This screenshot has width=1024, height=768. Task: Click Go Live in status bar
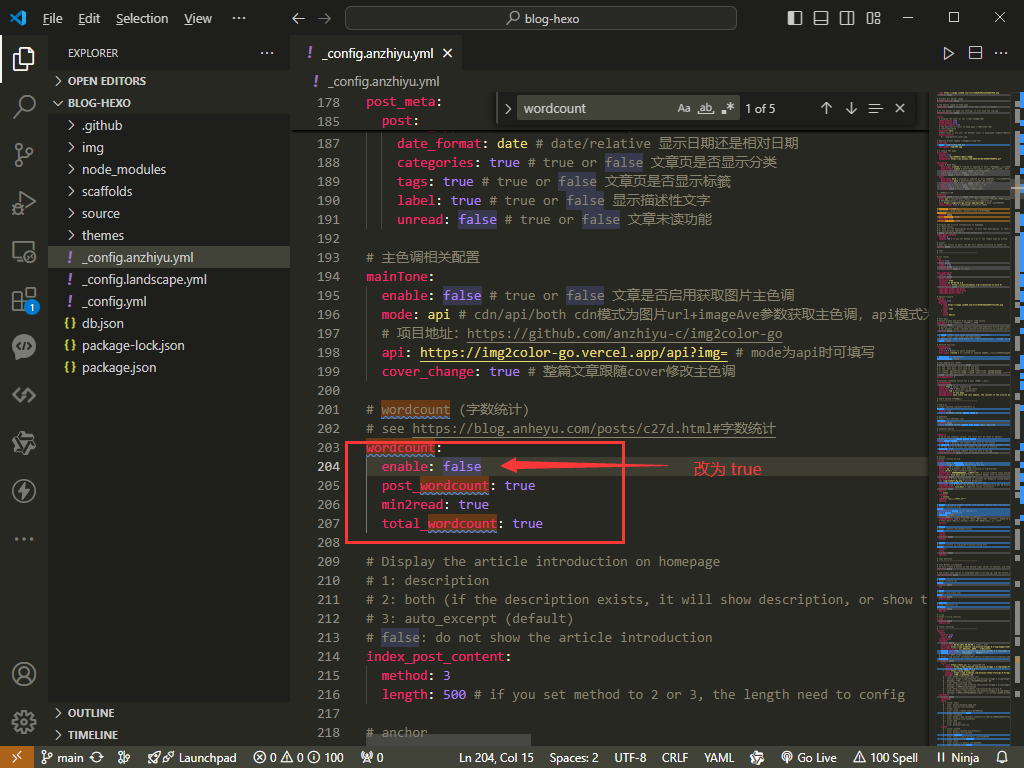click(x=808, y=757)
